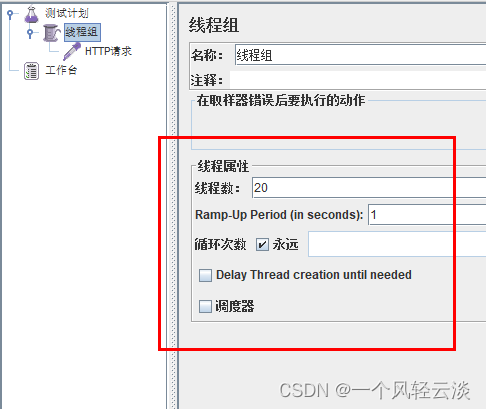The image size is (486, 409).
Task: Click the test plan flask icon
Action: tap(31, 14)
